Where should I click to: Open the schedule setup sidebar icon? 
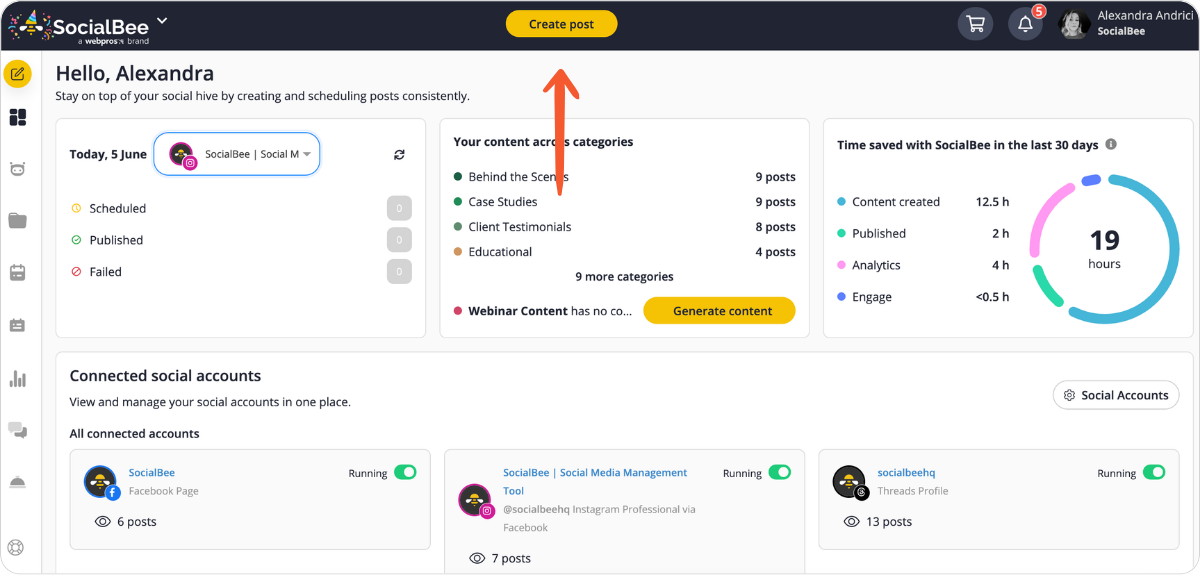pos(17,325)
